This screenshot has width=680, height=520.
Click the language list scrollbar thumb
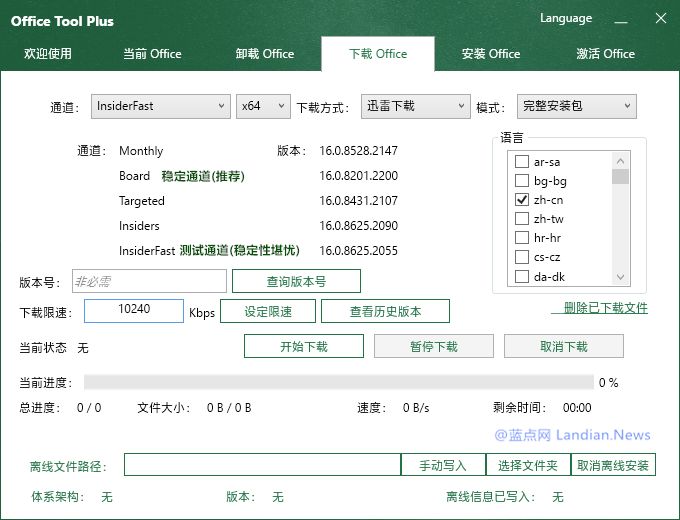620,177
